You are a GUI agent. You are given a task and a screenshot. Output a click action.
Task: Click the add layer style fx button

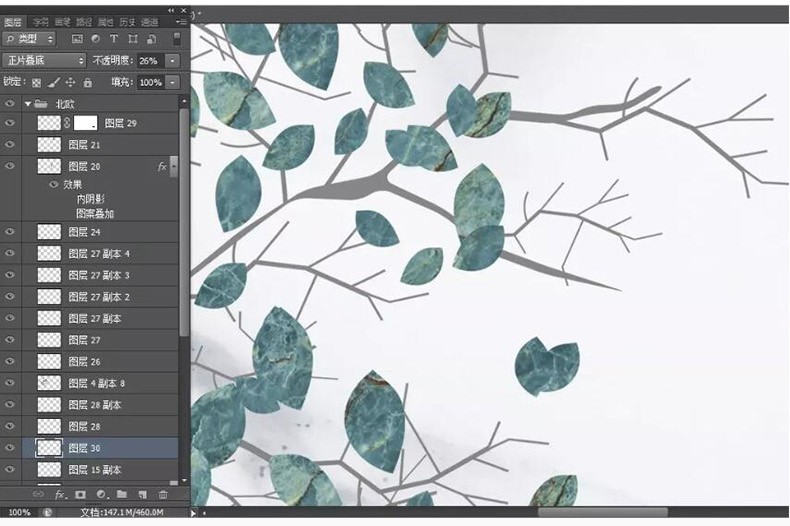(59, 494)
